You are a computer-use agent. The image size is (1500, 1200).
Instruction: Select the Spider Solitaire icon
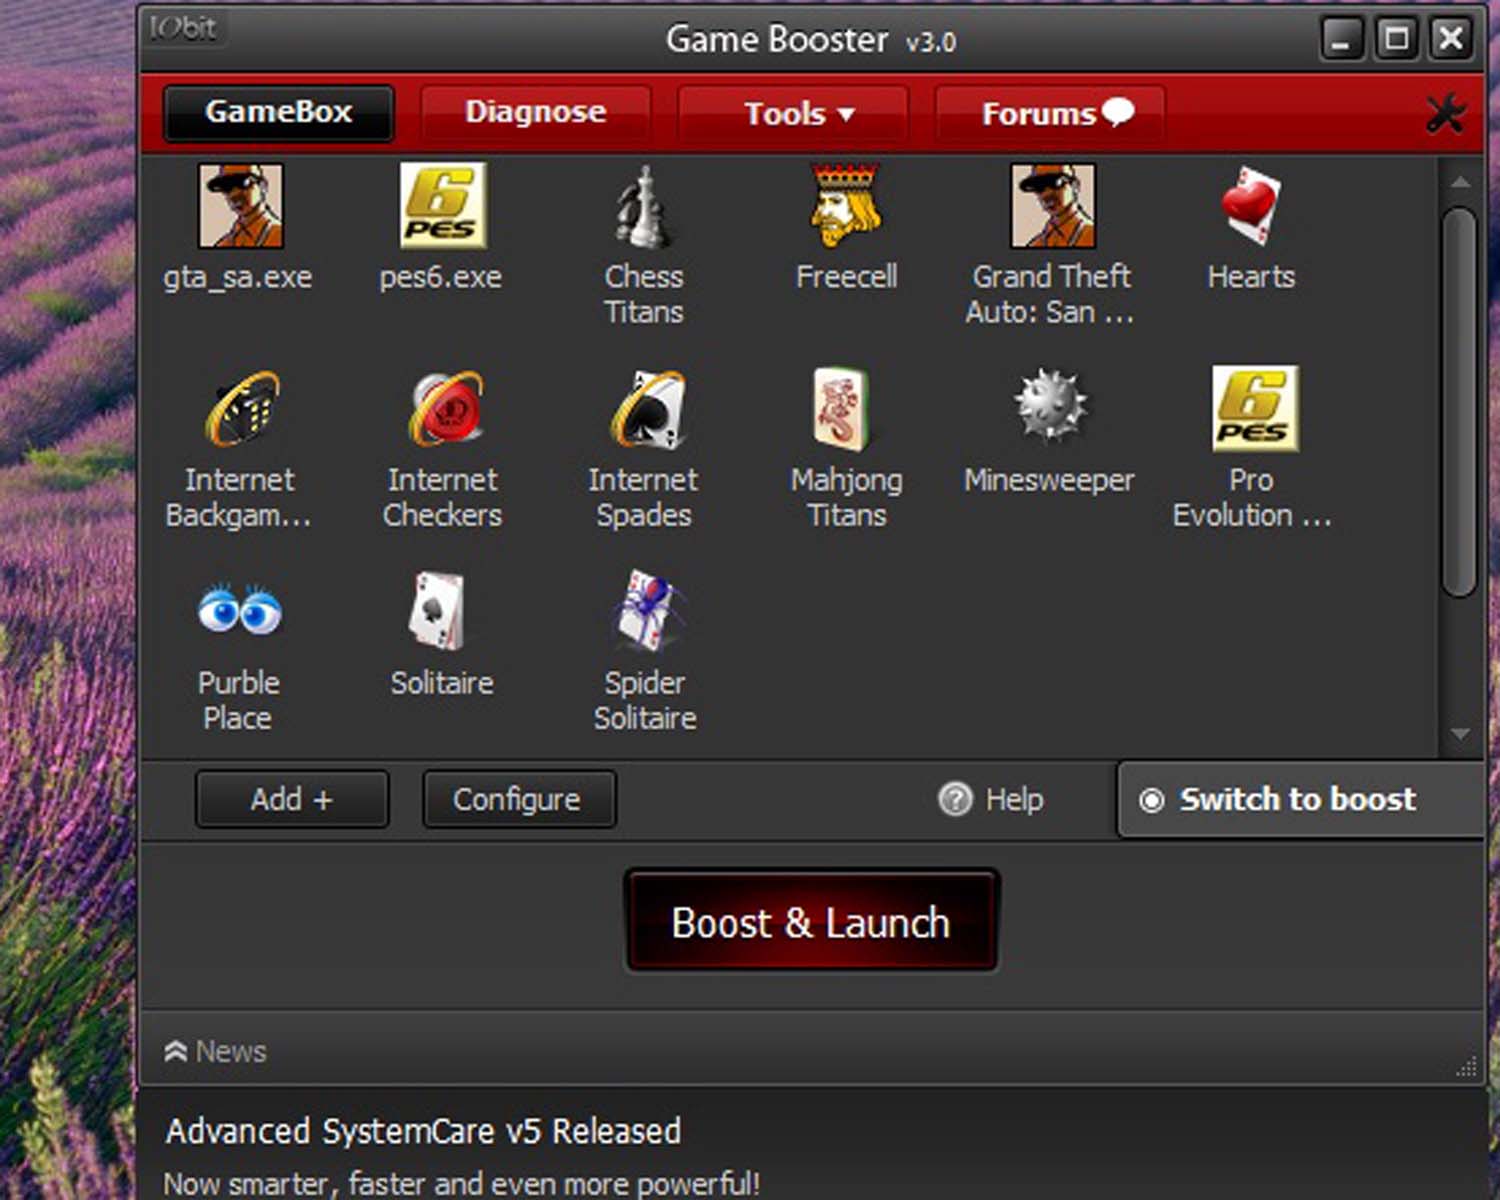pyautogui.click(x=649, y=611)
